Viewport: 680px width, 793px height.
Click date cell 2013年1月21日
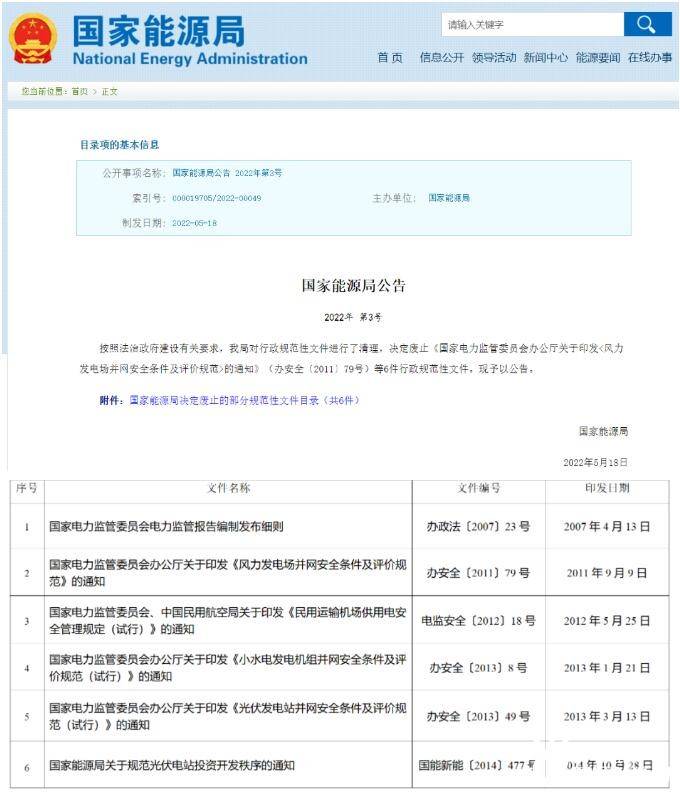pos(607,668)
